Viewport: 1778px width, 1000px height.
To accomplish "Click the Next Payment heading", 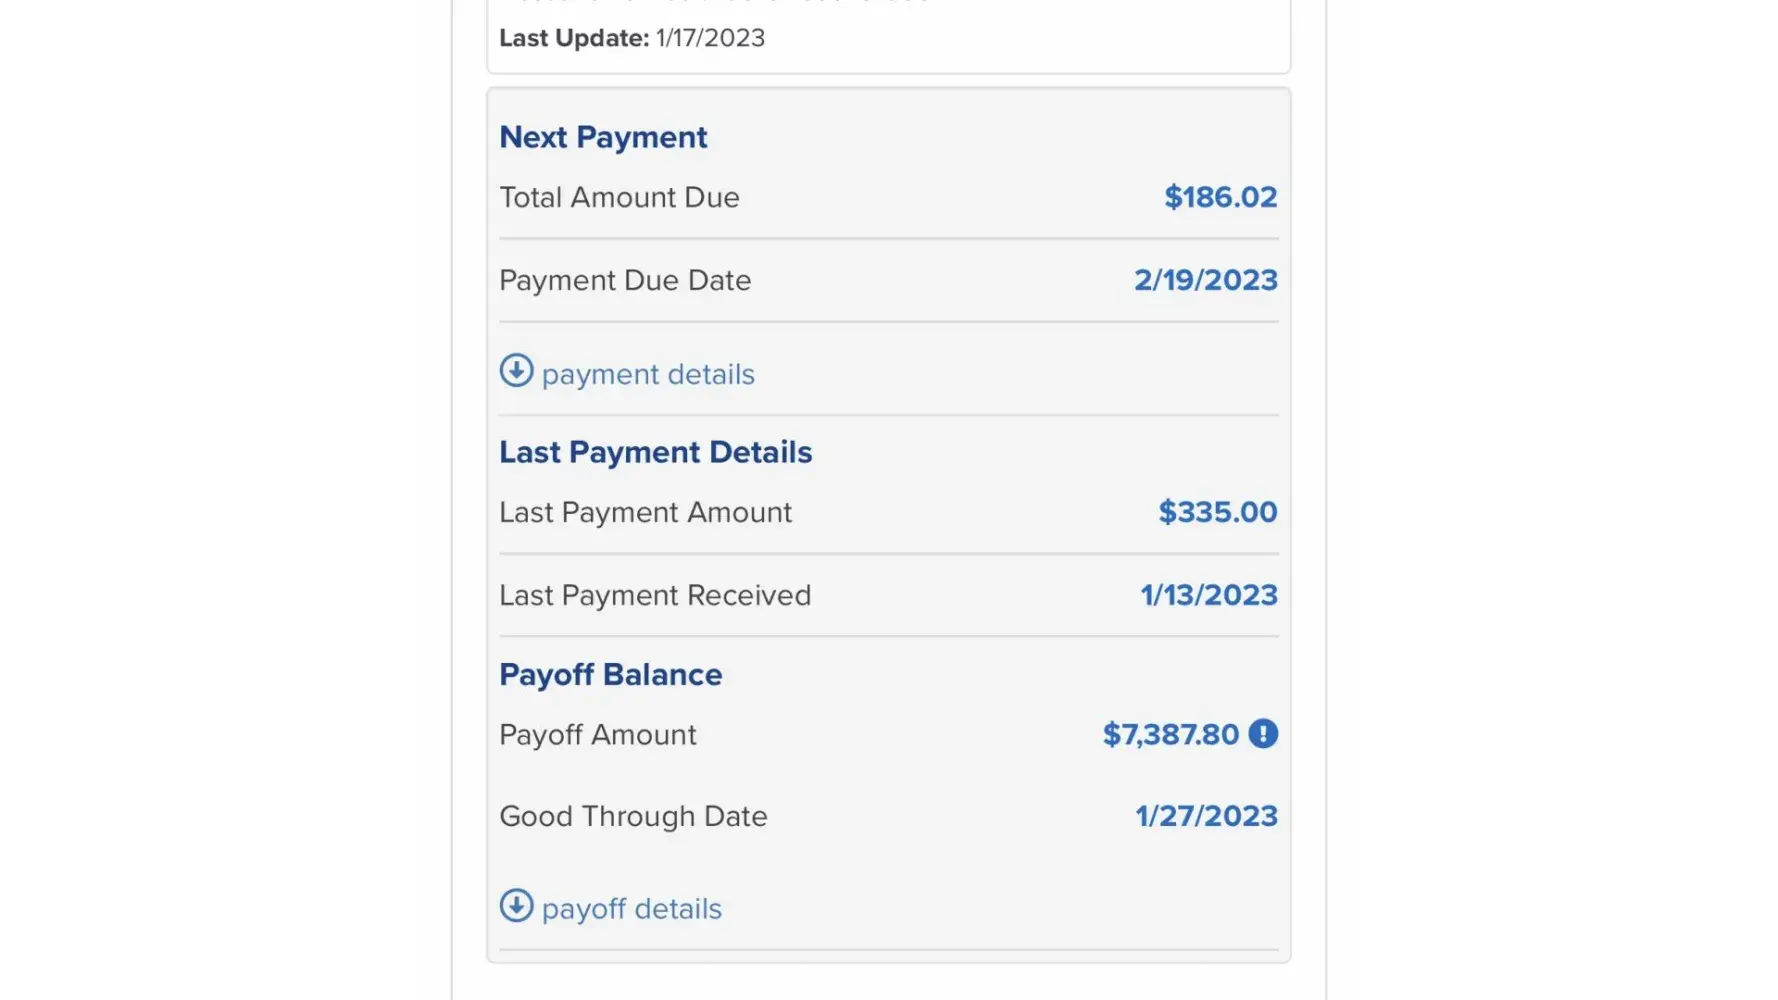I will click(603, 137).
